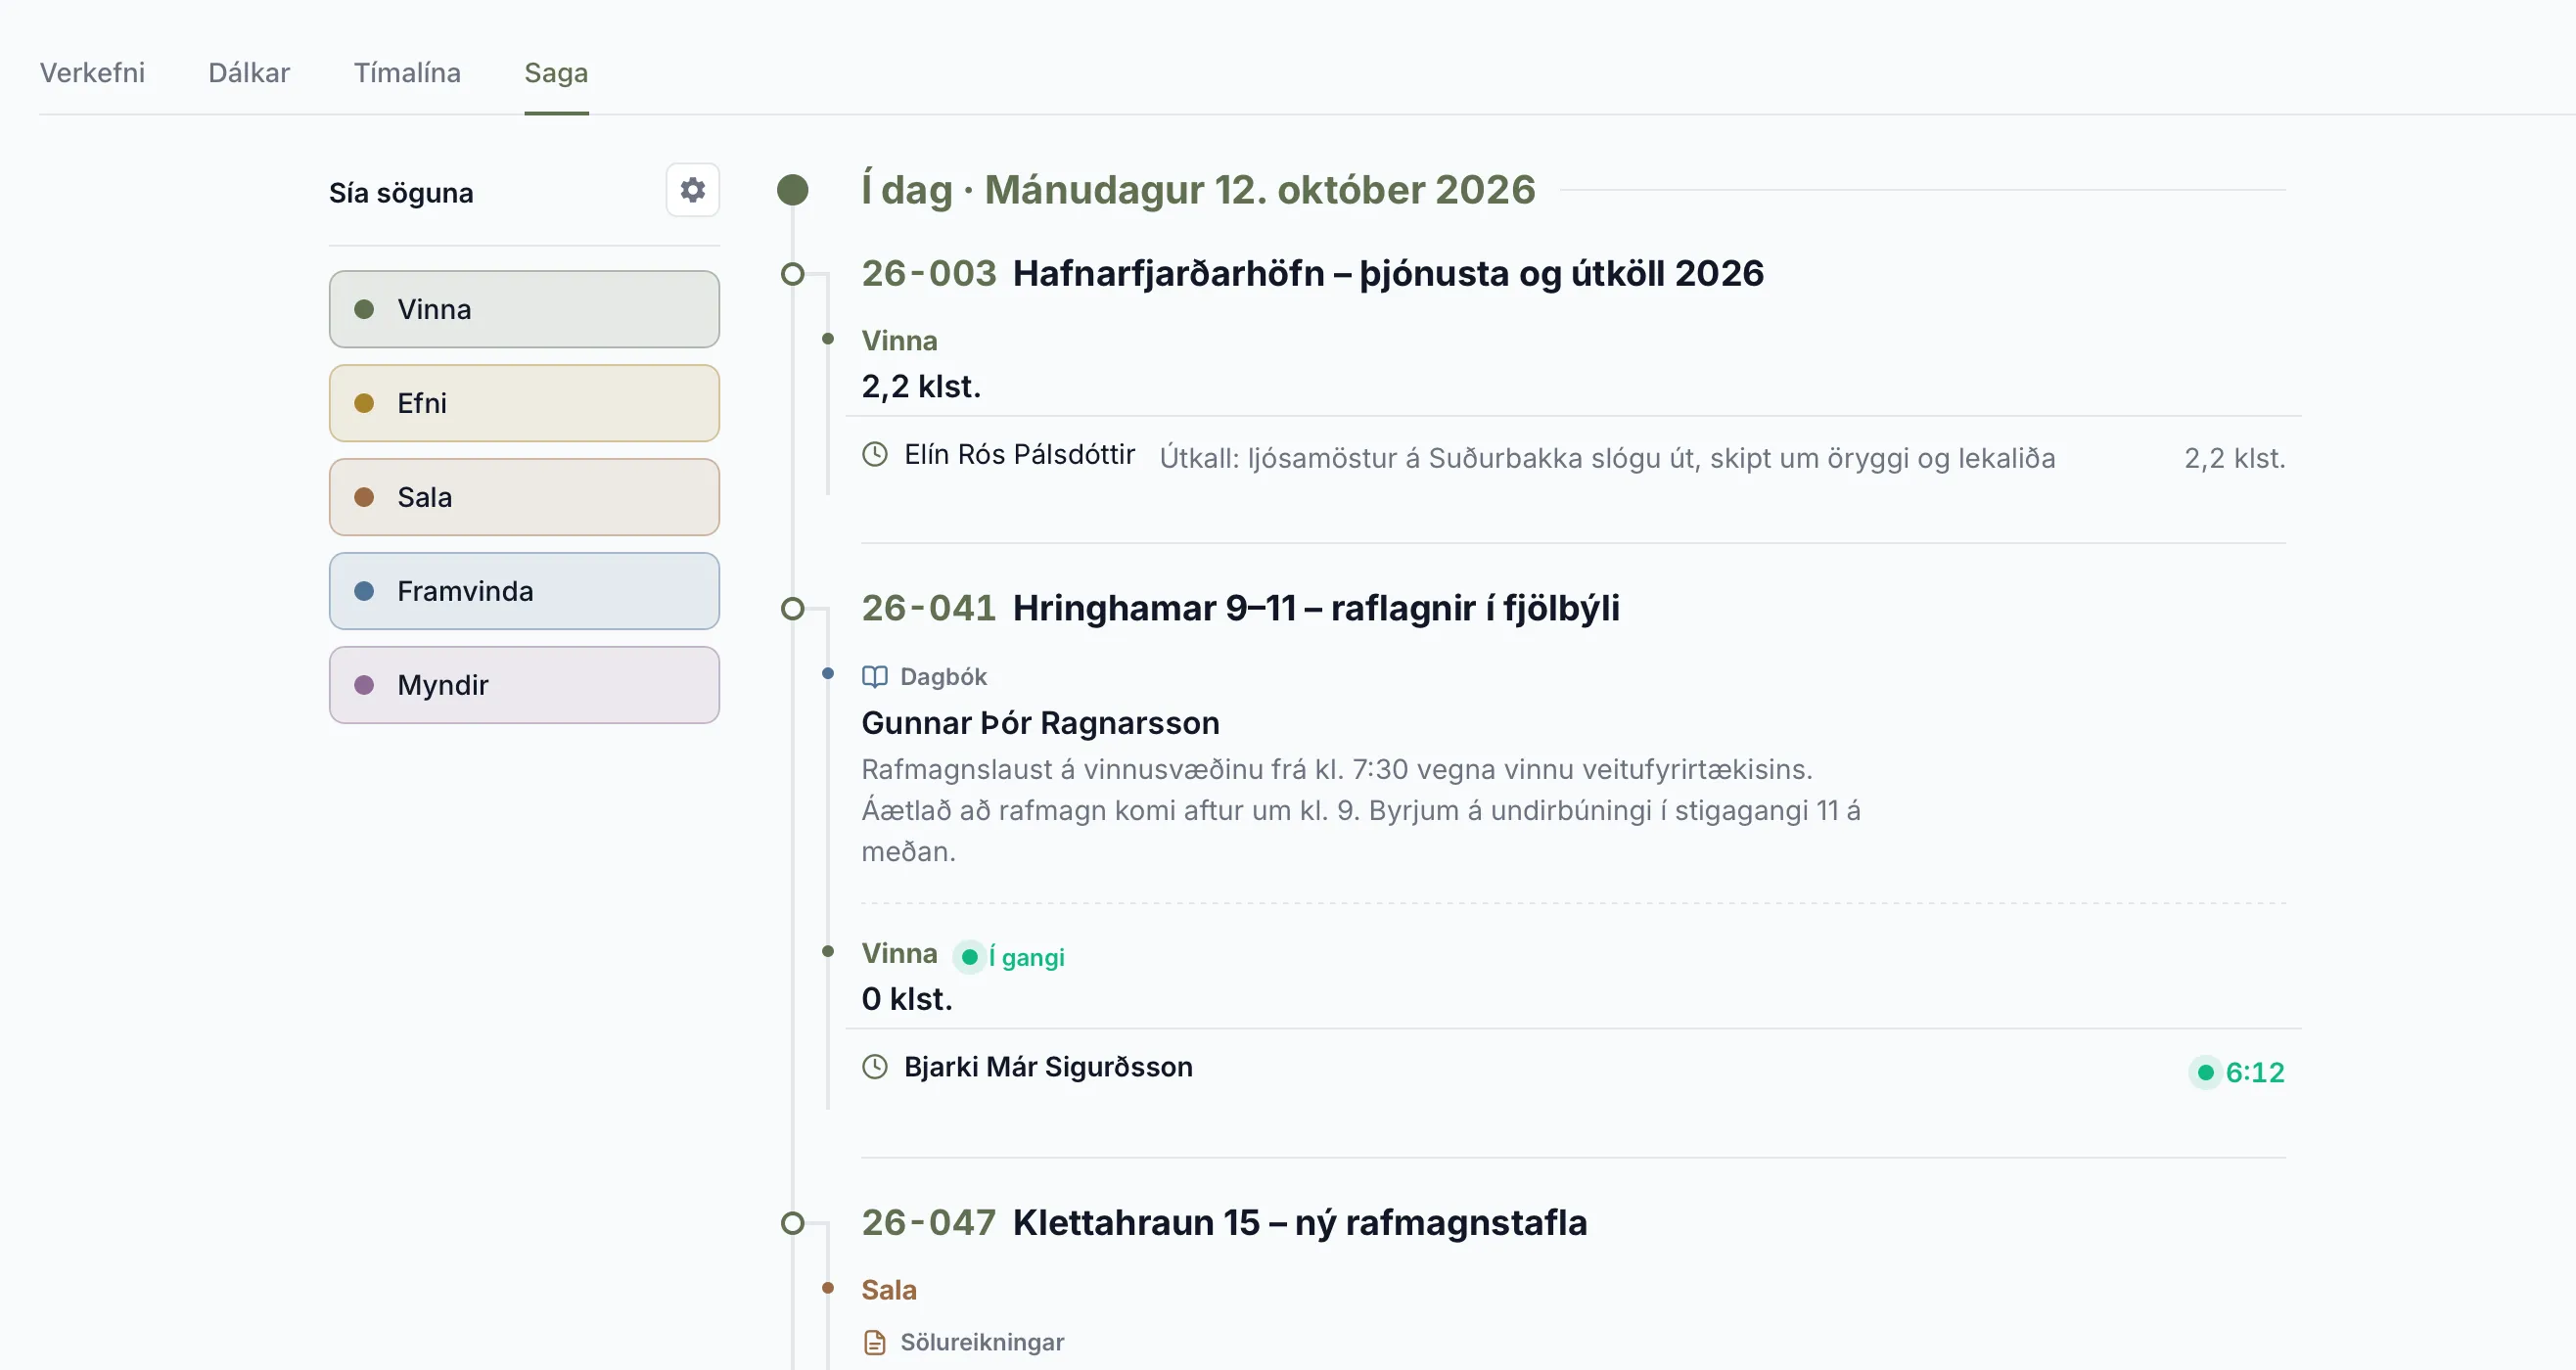The width and height of the screenshot is (2576, 1370).
Task: Click Útkall ljósamöstur entry description
Action: tap(1607, 458)
